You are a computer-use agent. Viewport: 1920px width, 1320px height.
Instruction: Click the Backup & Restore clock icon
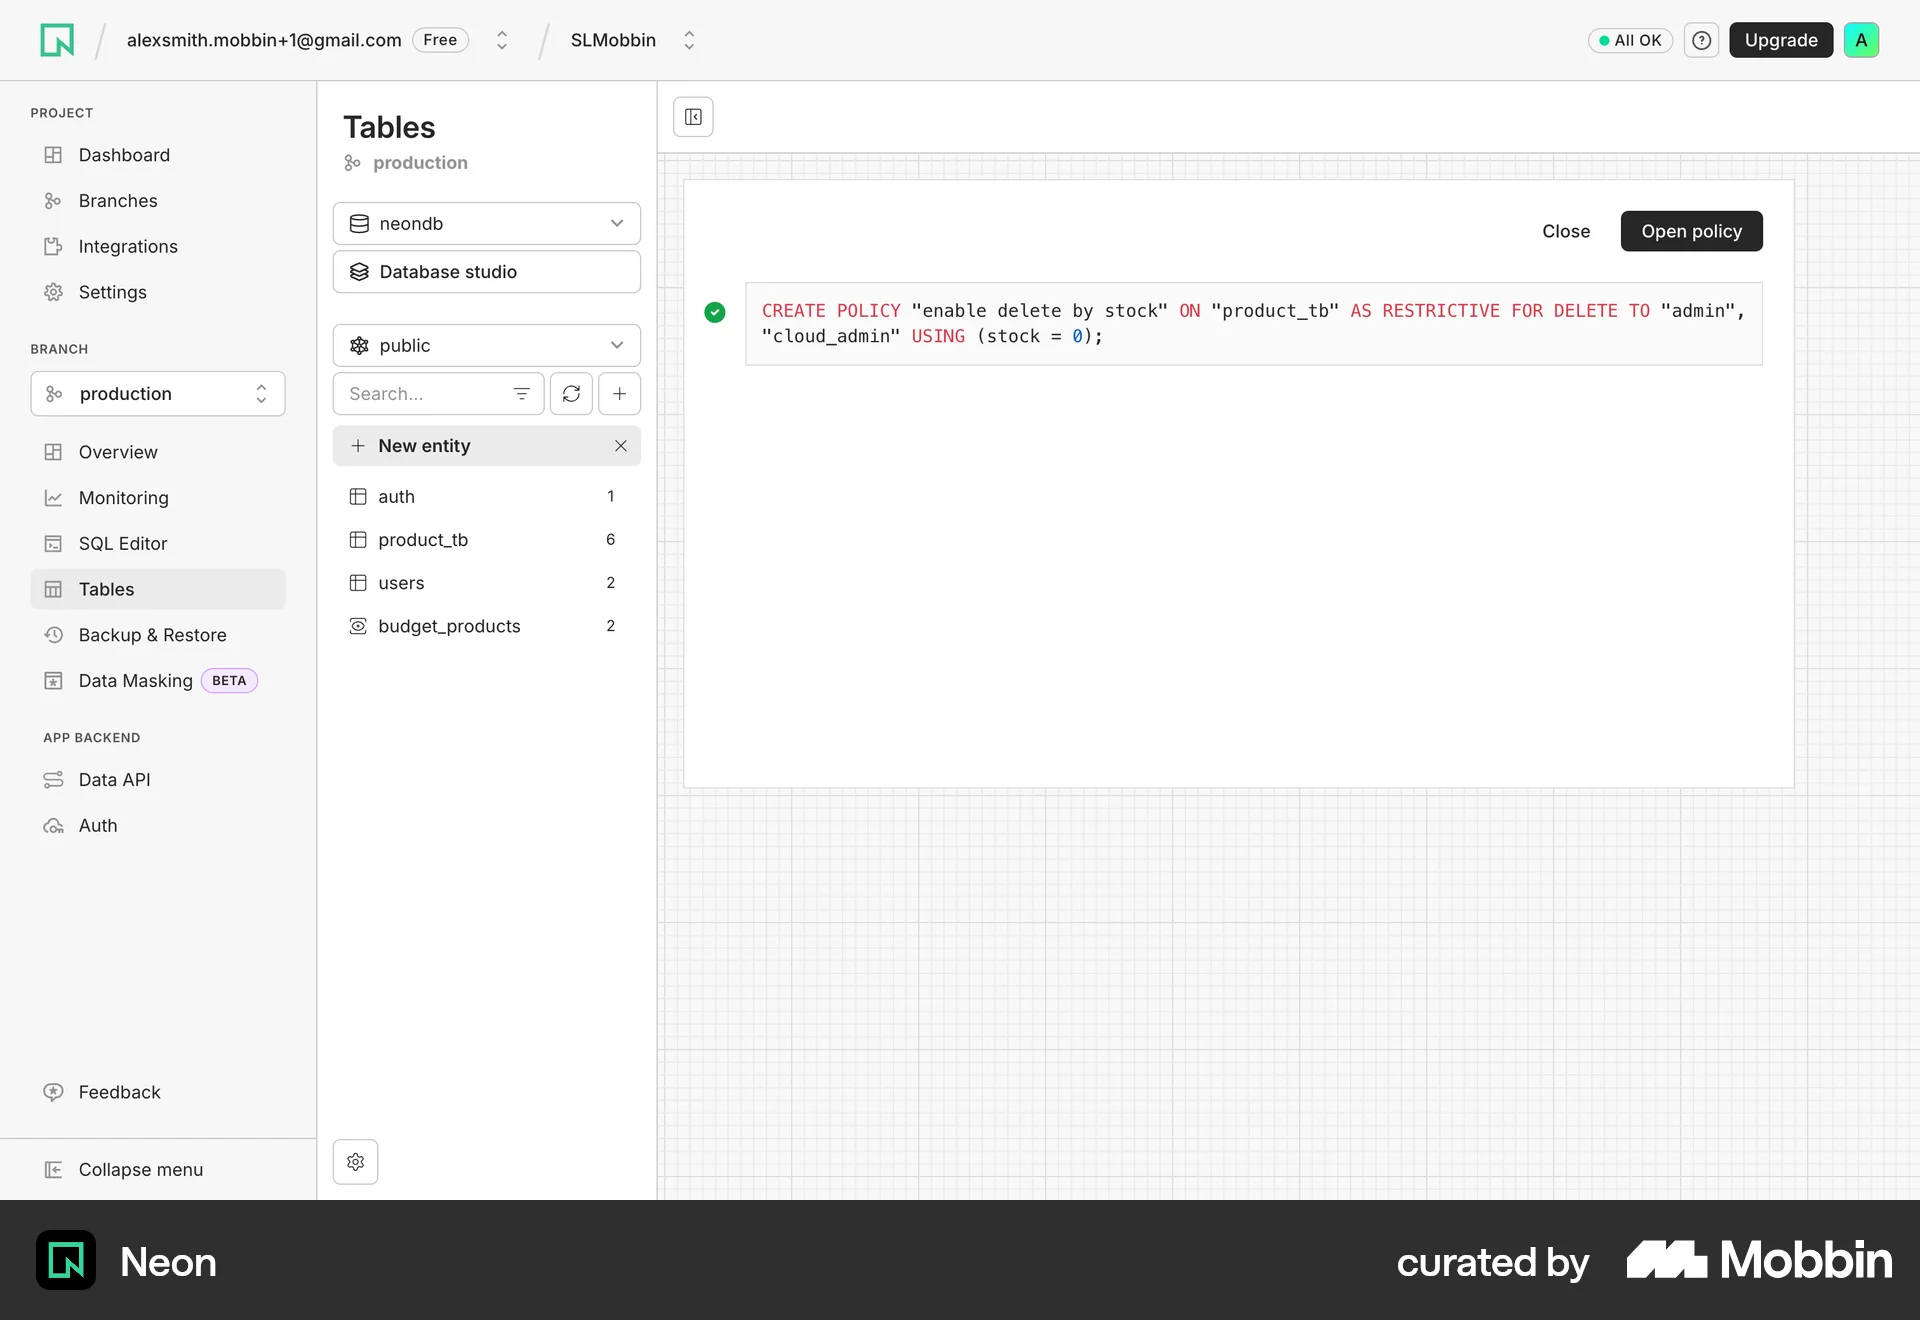53,635
